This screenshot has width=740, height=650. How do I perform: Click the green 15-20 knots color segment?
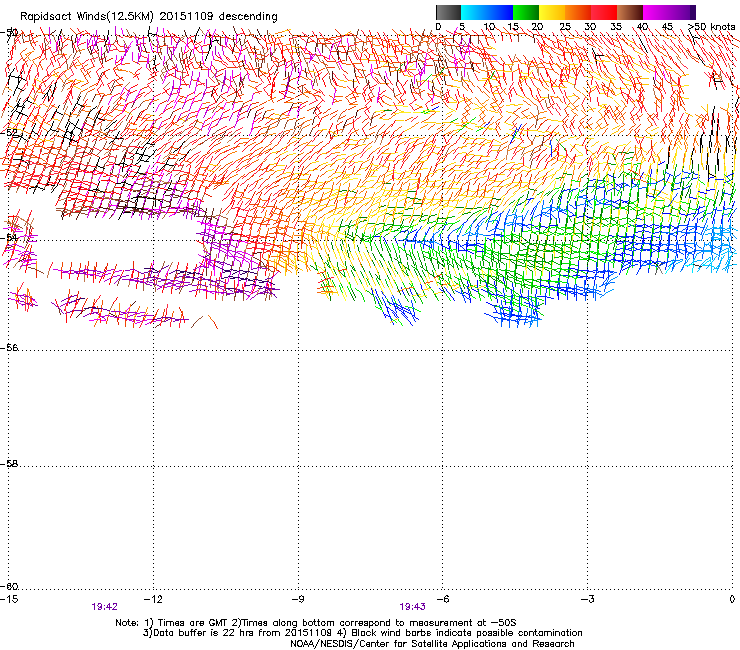[526, 12]
